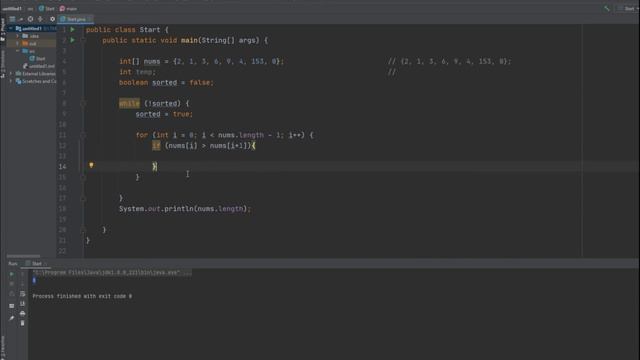Screen dimensions: 640x360
Task: Expand Scratches and Consoles node
Action: [11, 81]
